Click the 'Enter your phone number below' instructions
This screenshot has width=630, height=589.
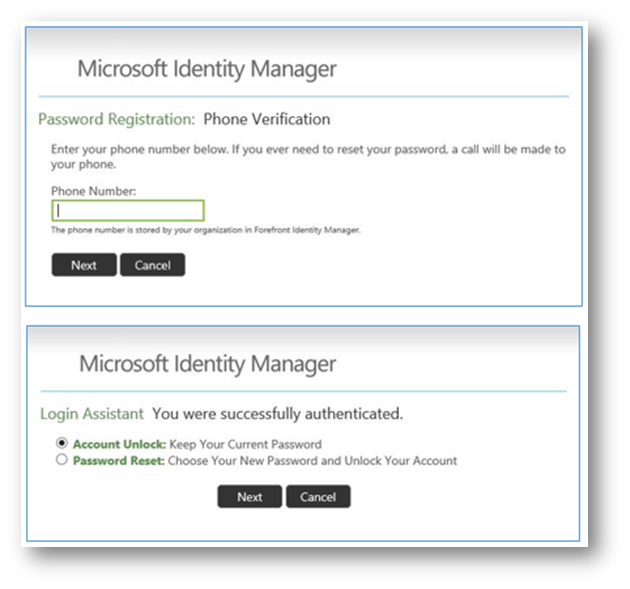point(308,157)
